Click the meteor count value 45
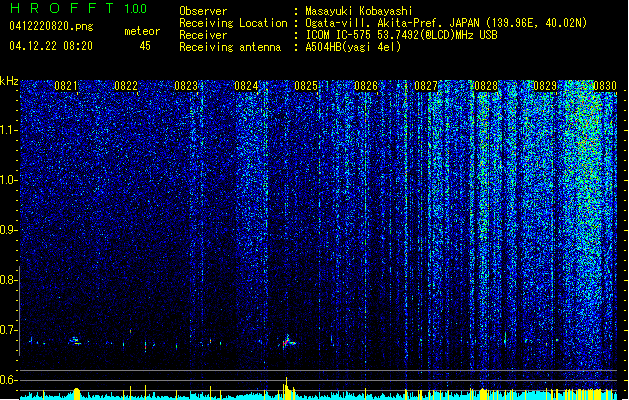The image size is (629, 400). [x=145, y=46]
